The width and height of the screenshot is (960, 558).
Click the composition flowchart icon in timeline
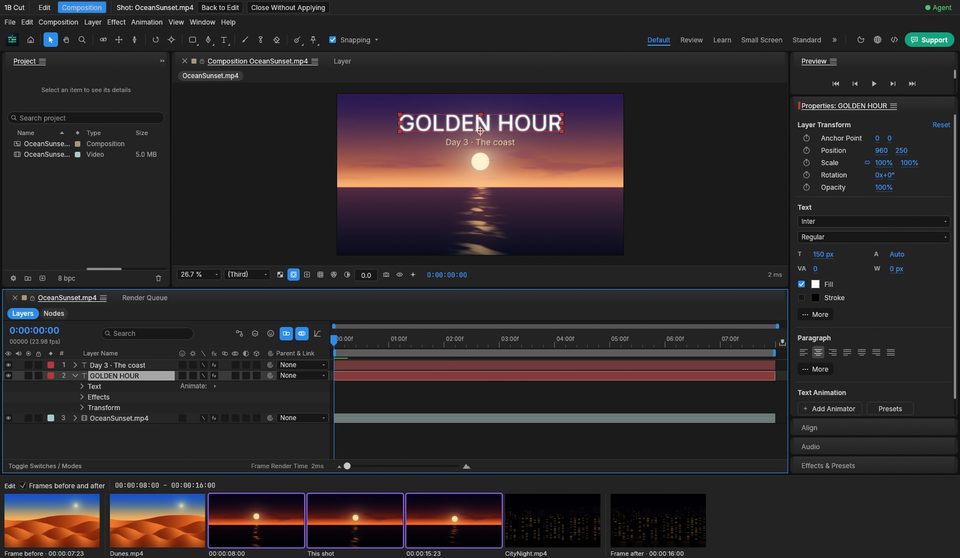point(239,333)
